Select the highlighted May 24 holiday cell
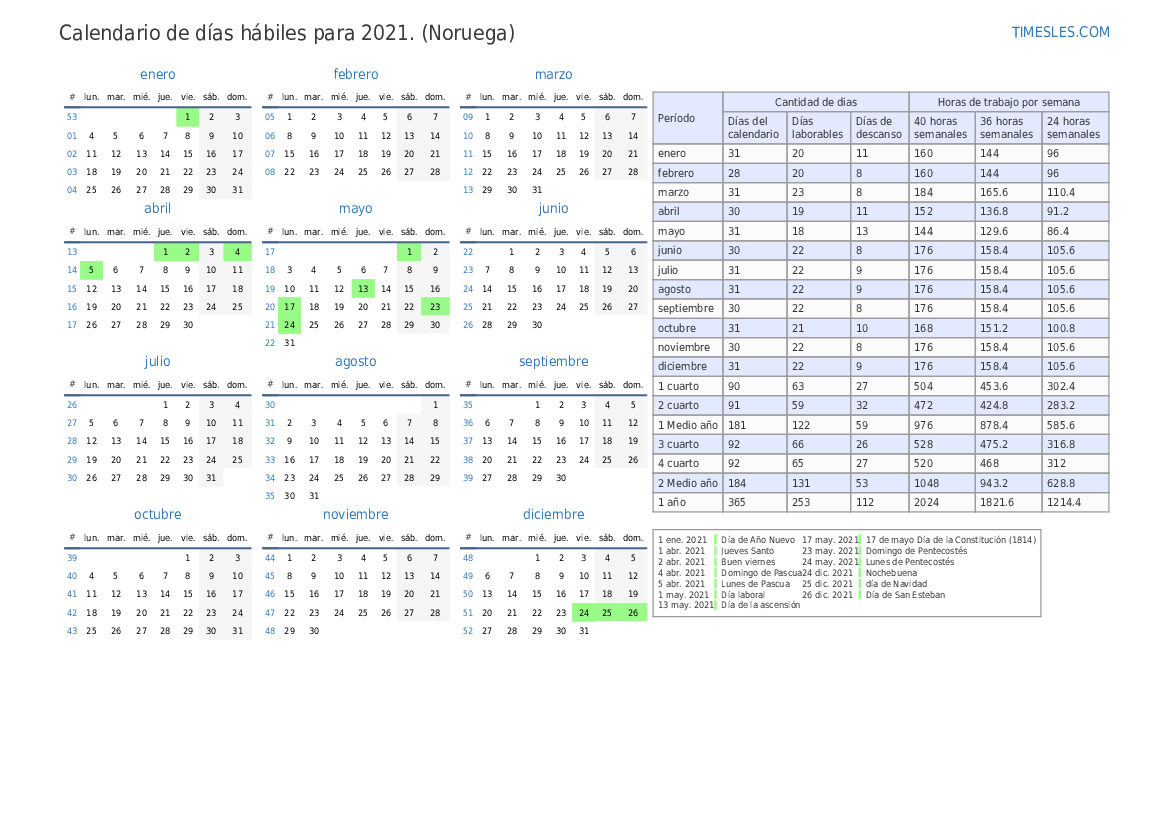The image size is (1169, 827). click(x=289, y=324)
